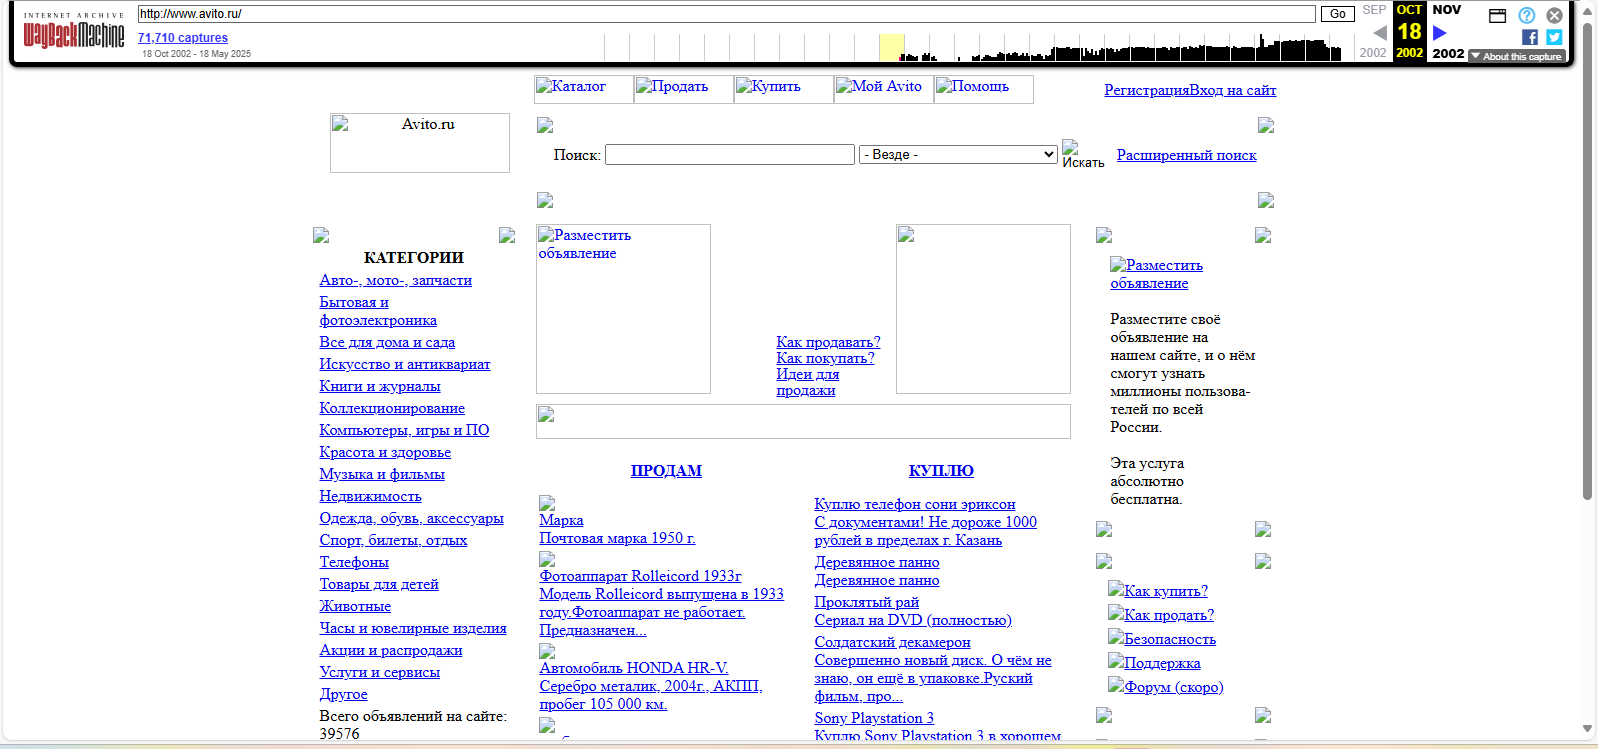Click Фотоаппарат Rolleicord listing thumbnail
The image size is (1598, 749).
(x=547, y=559)
